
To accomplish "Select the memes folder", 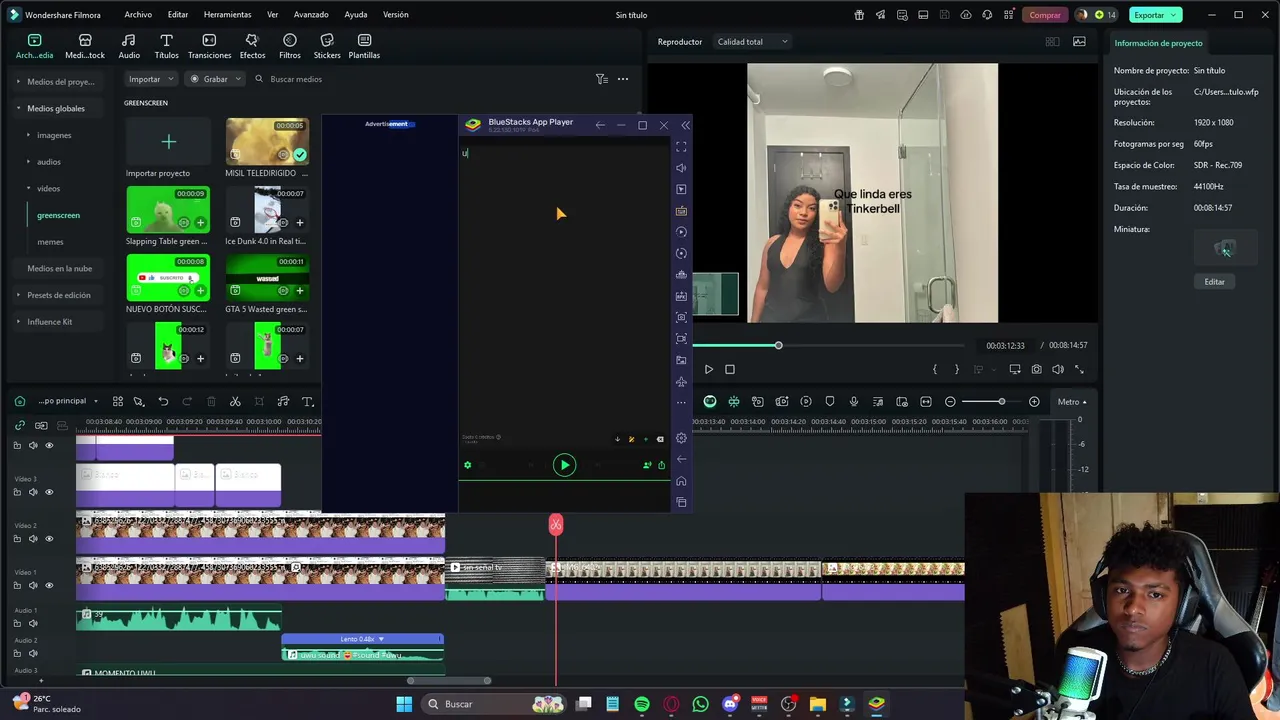I will 50,242.
